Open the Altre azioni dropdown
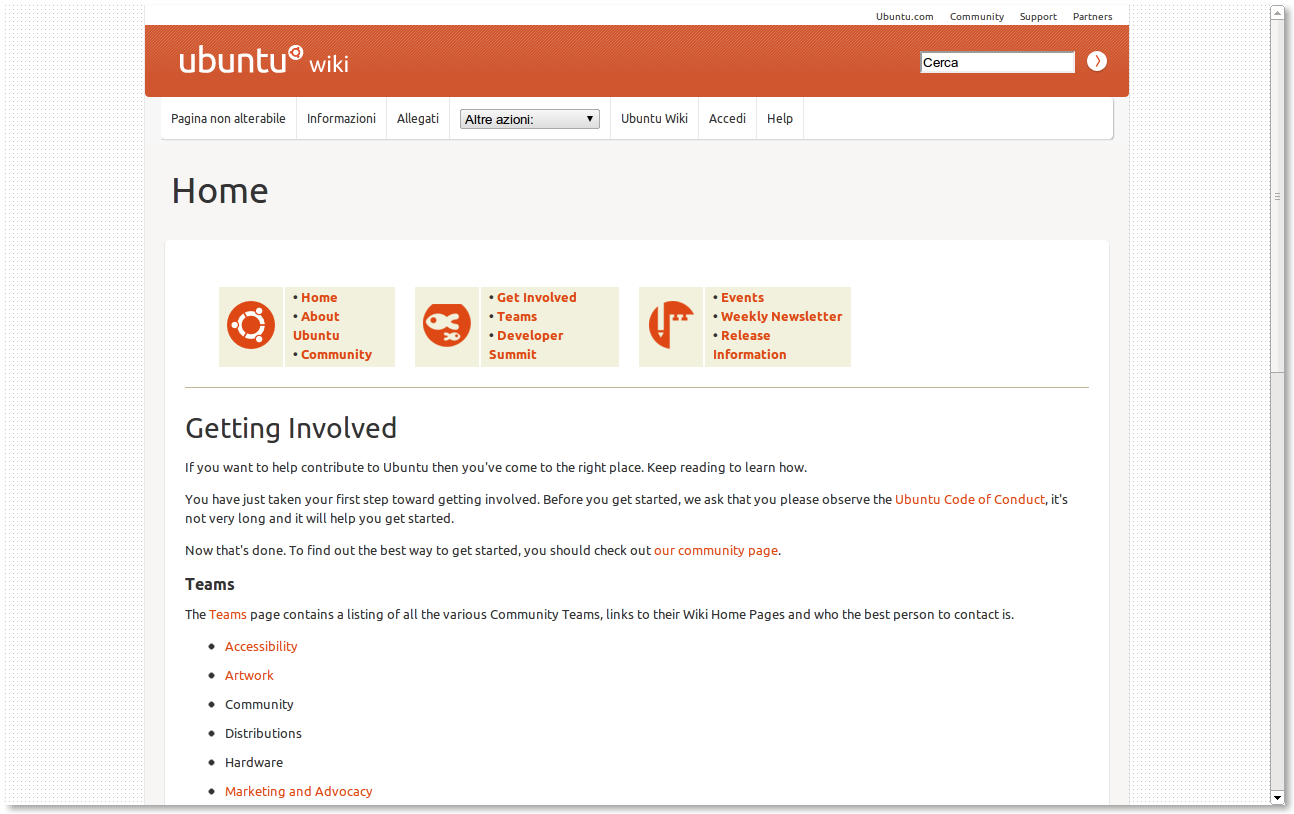Screen dimensions: 1294x814 pos(529,119)
